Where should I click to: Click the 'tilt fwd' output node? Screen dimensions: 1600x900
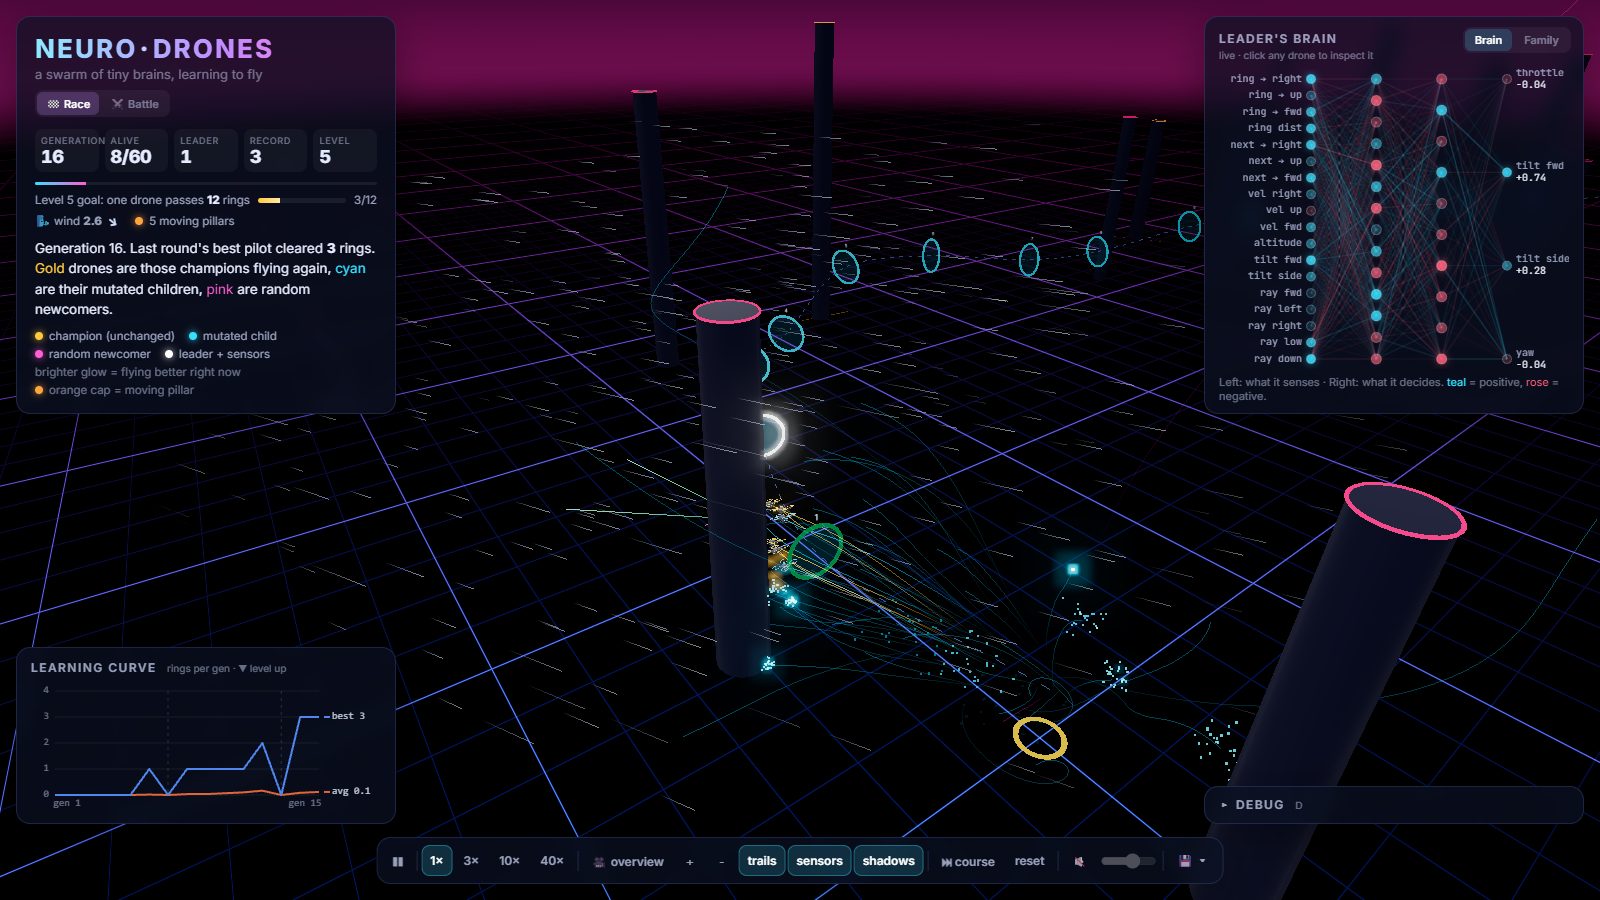1506,172
